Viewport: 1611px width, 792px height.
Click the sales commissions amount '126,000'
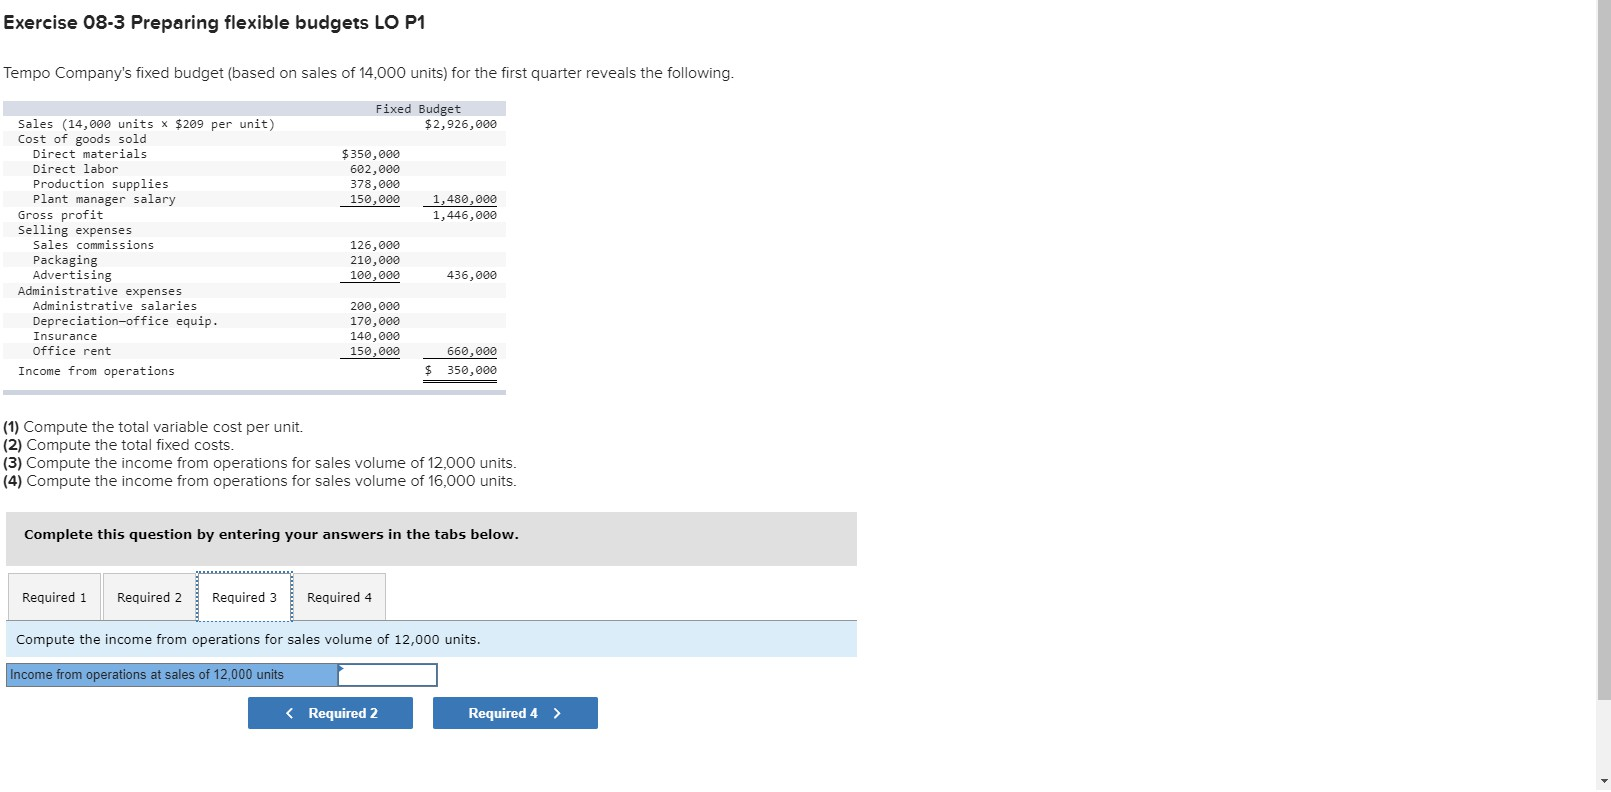click(375, 245)
